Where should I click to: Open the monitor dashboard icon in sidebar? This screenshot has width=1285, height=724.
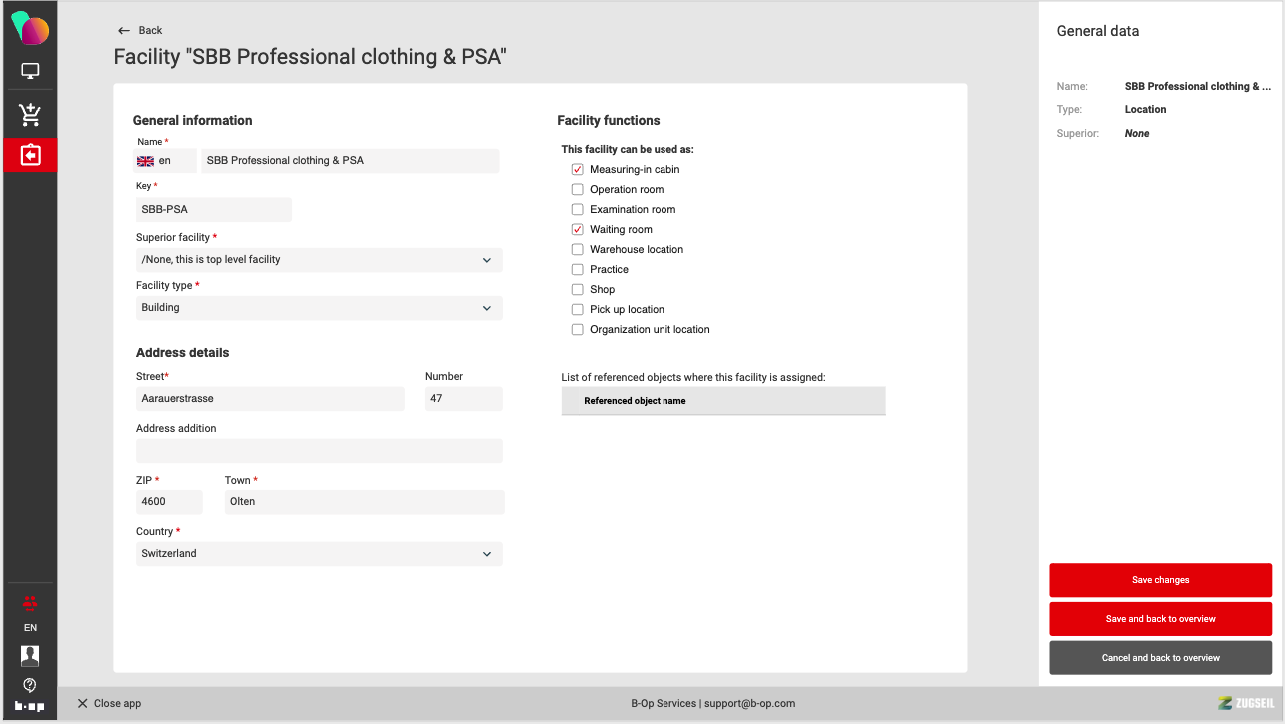(30, 72)
